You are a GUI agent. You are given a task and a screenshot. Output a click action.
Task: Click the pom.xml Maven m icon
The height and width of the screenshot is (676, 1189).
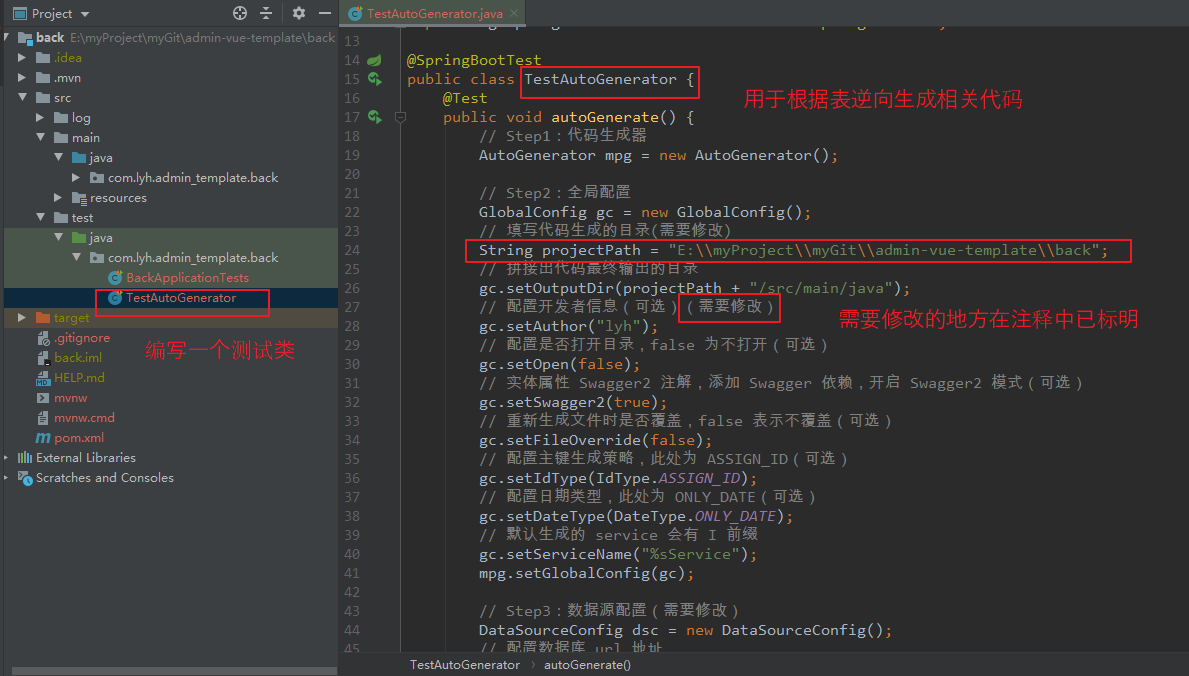[x=43, y=438]
